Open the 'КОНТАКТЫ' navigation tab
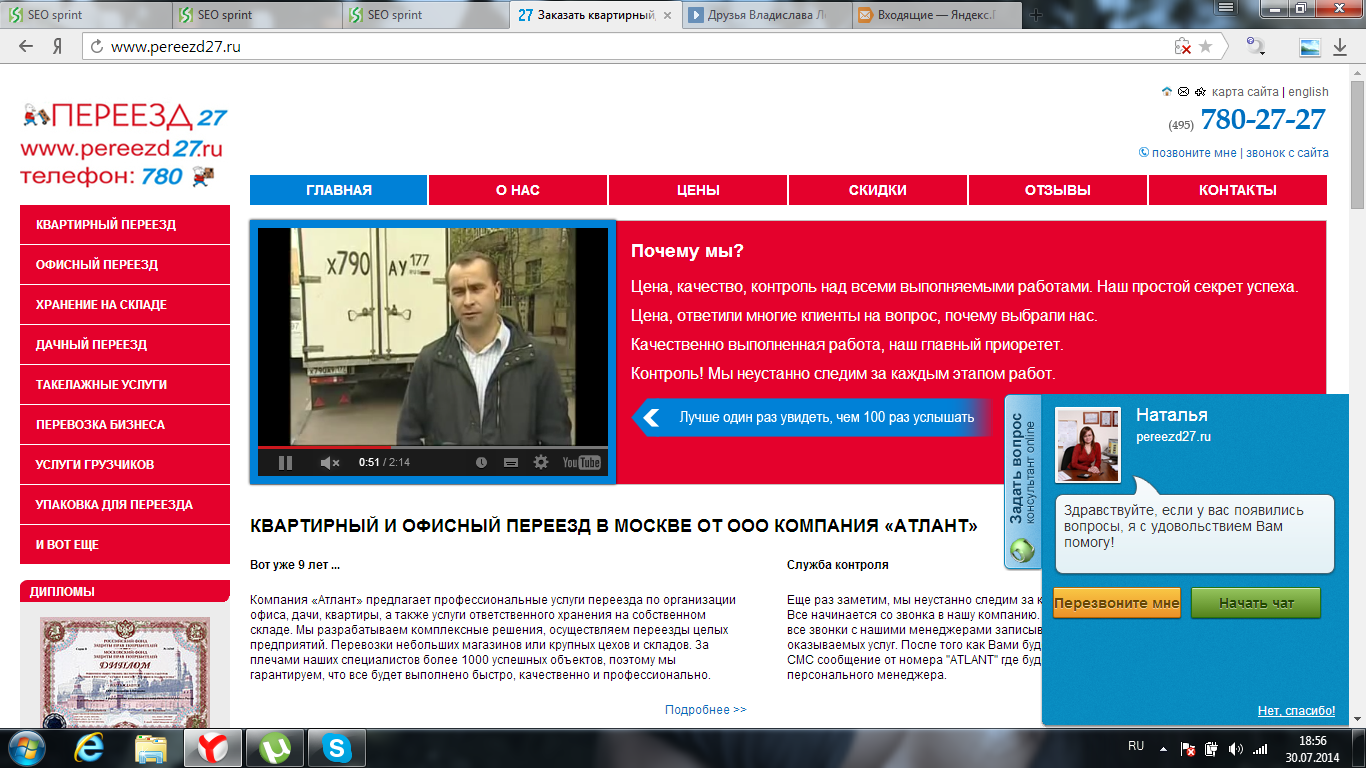Screen dimensions: 1366x768 1238,190
